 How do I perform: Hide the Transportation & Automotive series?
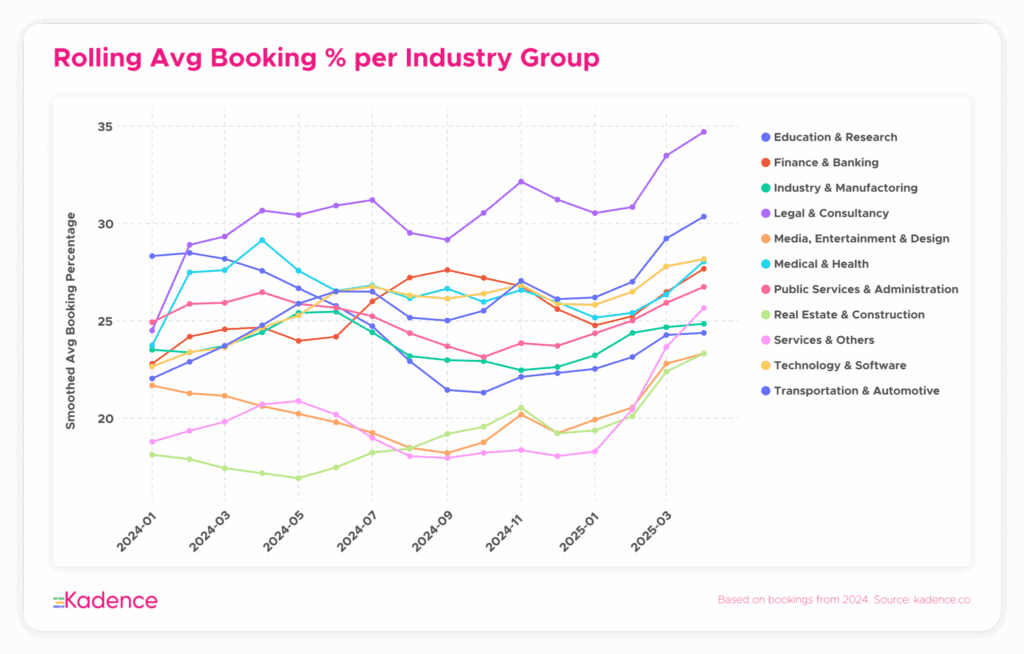(857, 391)
